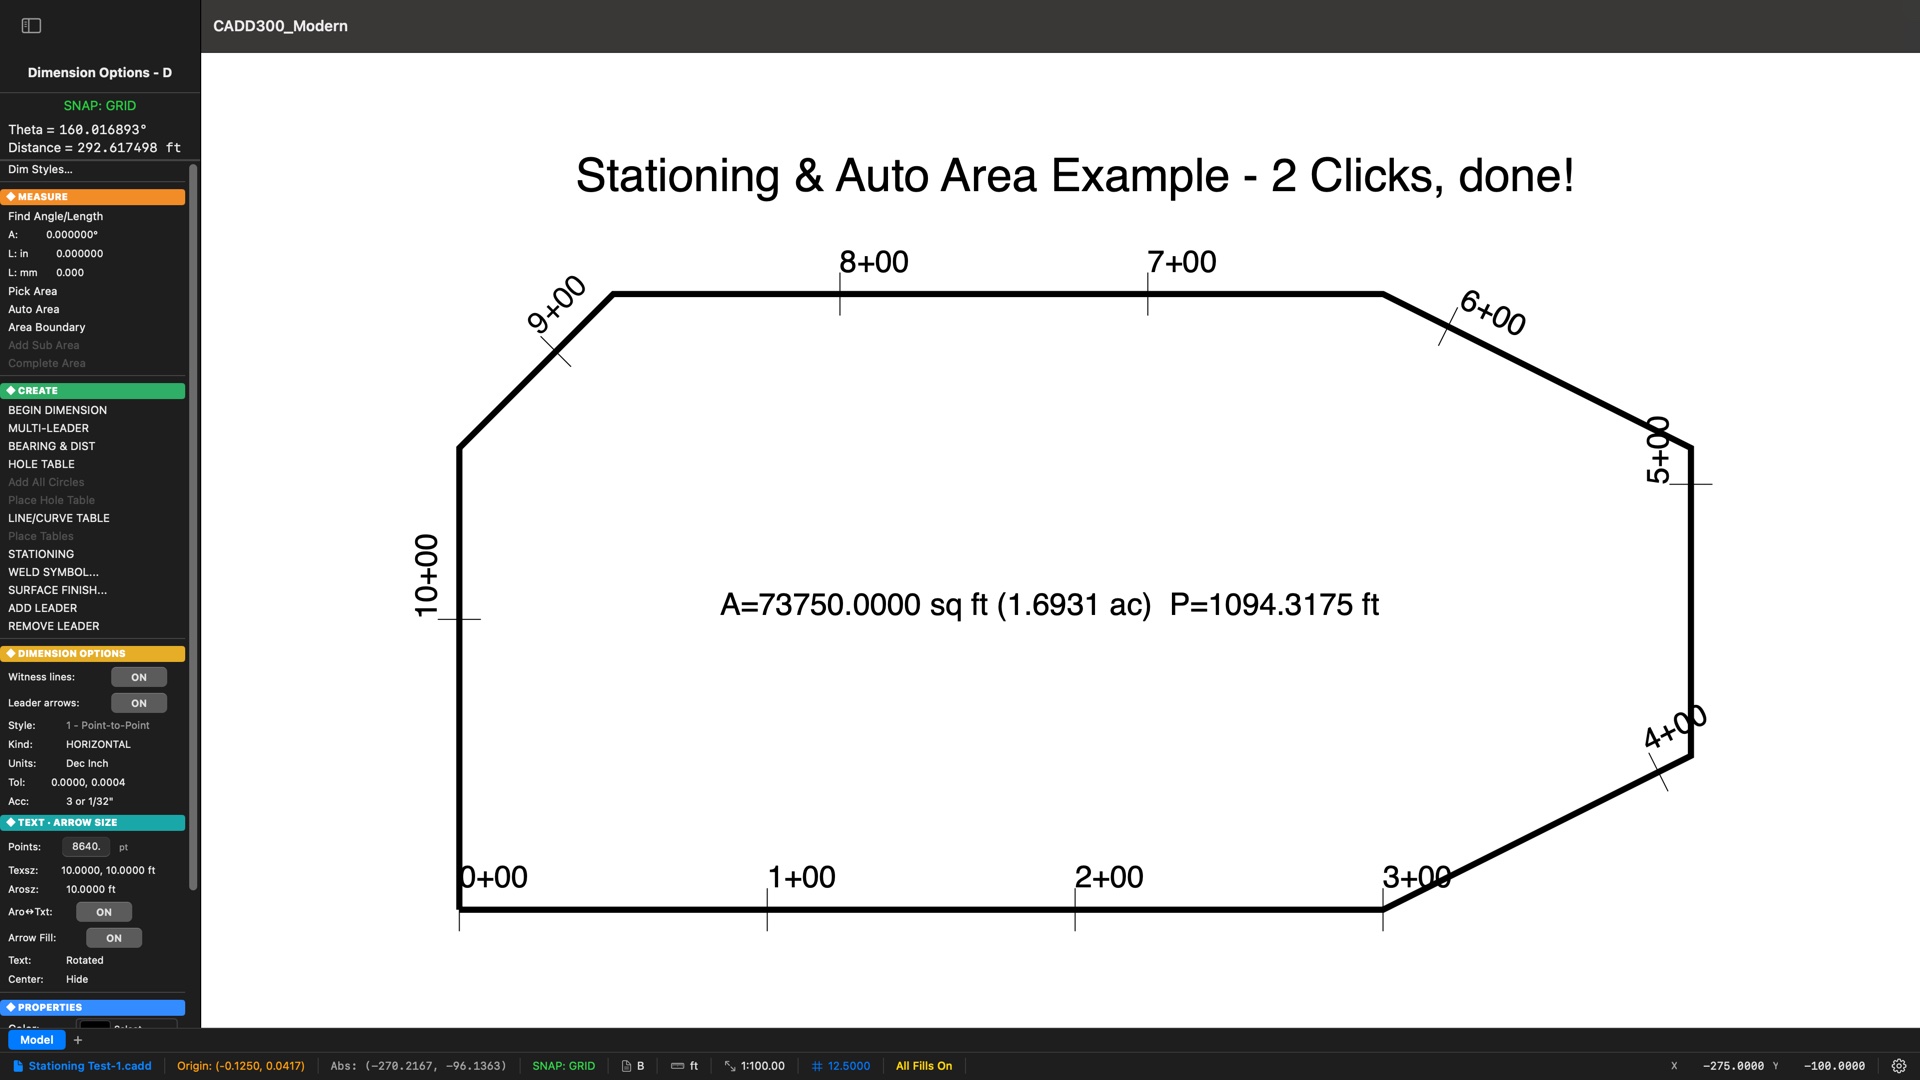Change Units value Dec Inch
The height and width of the screenshot is (1080, 1920).
click(x=87, y=764)
